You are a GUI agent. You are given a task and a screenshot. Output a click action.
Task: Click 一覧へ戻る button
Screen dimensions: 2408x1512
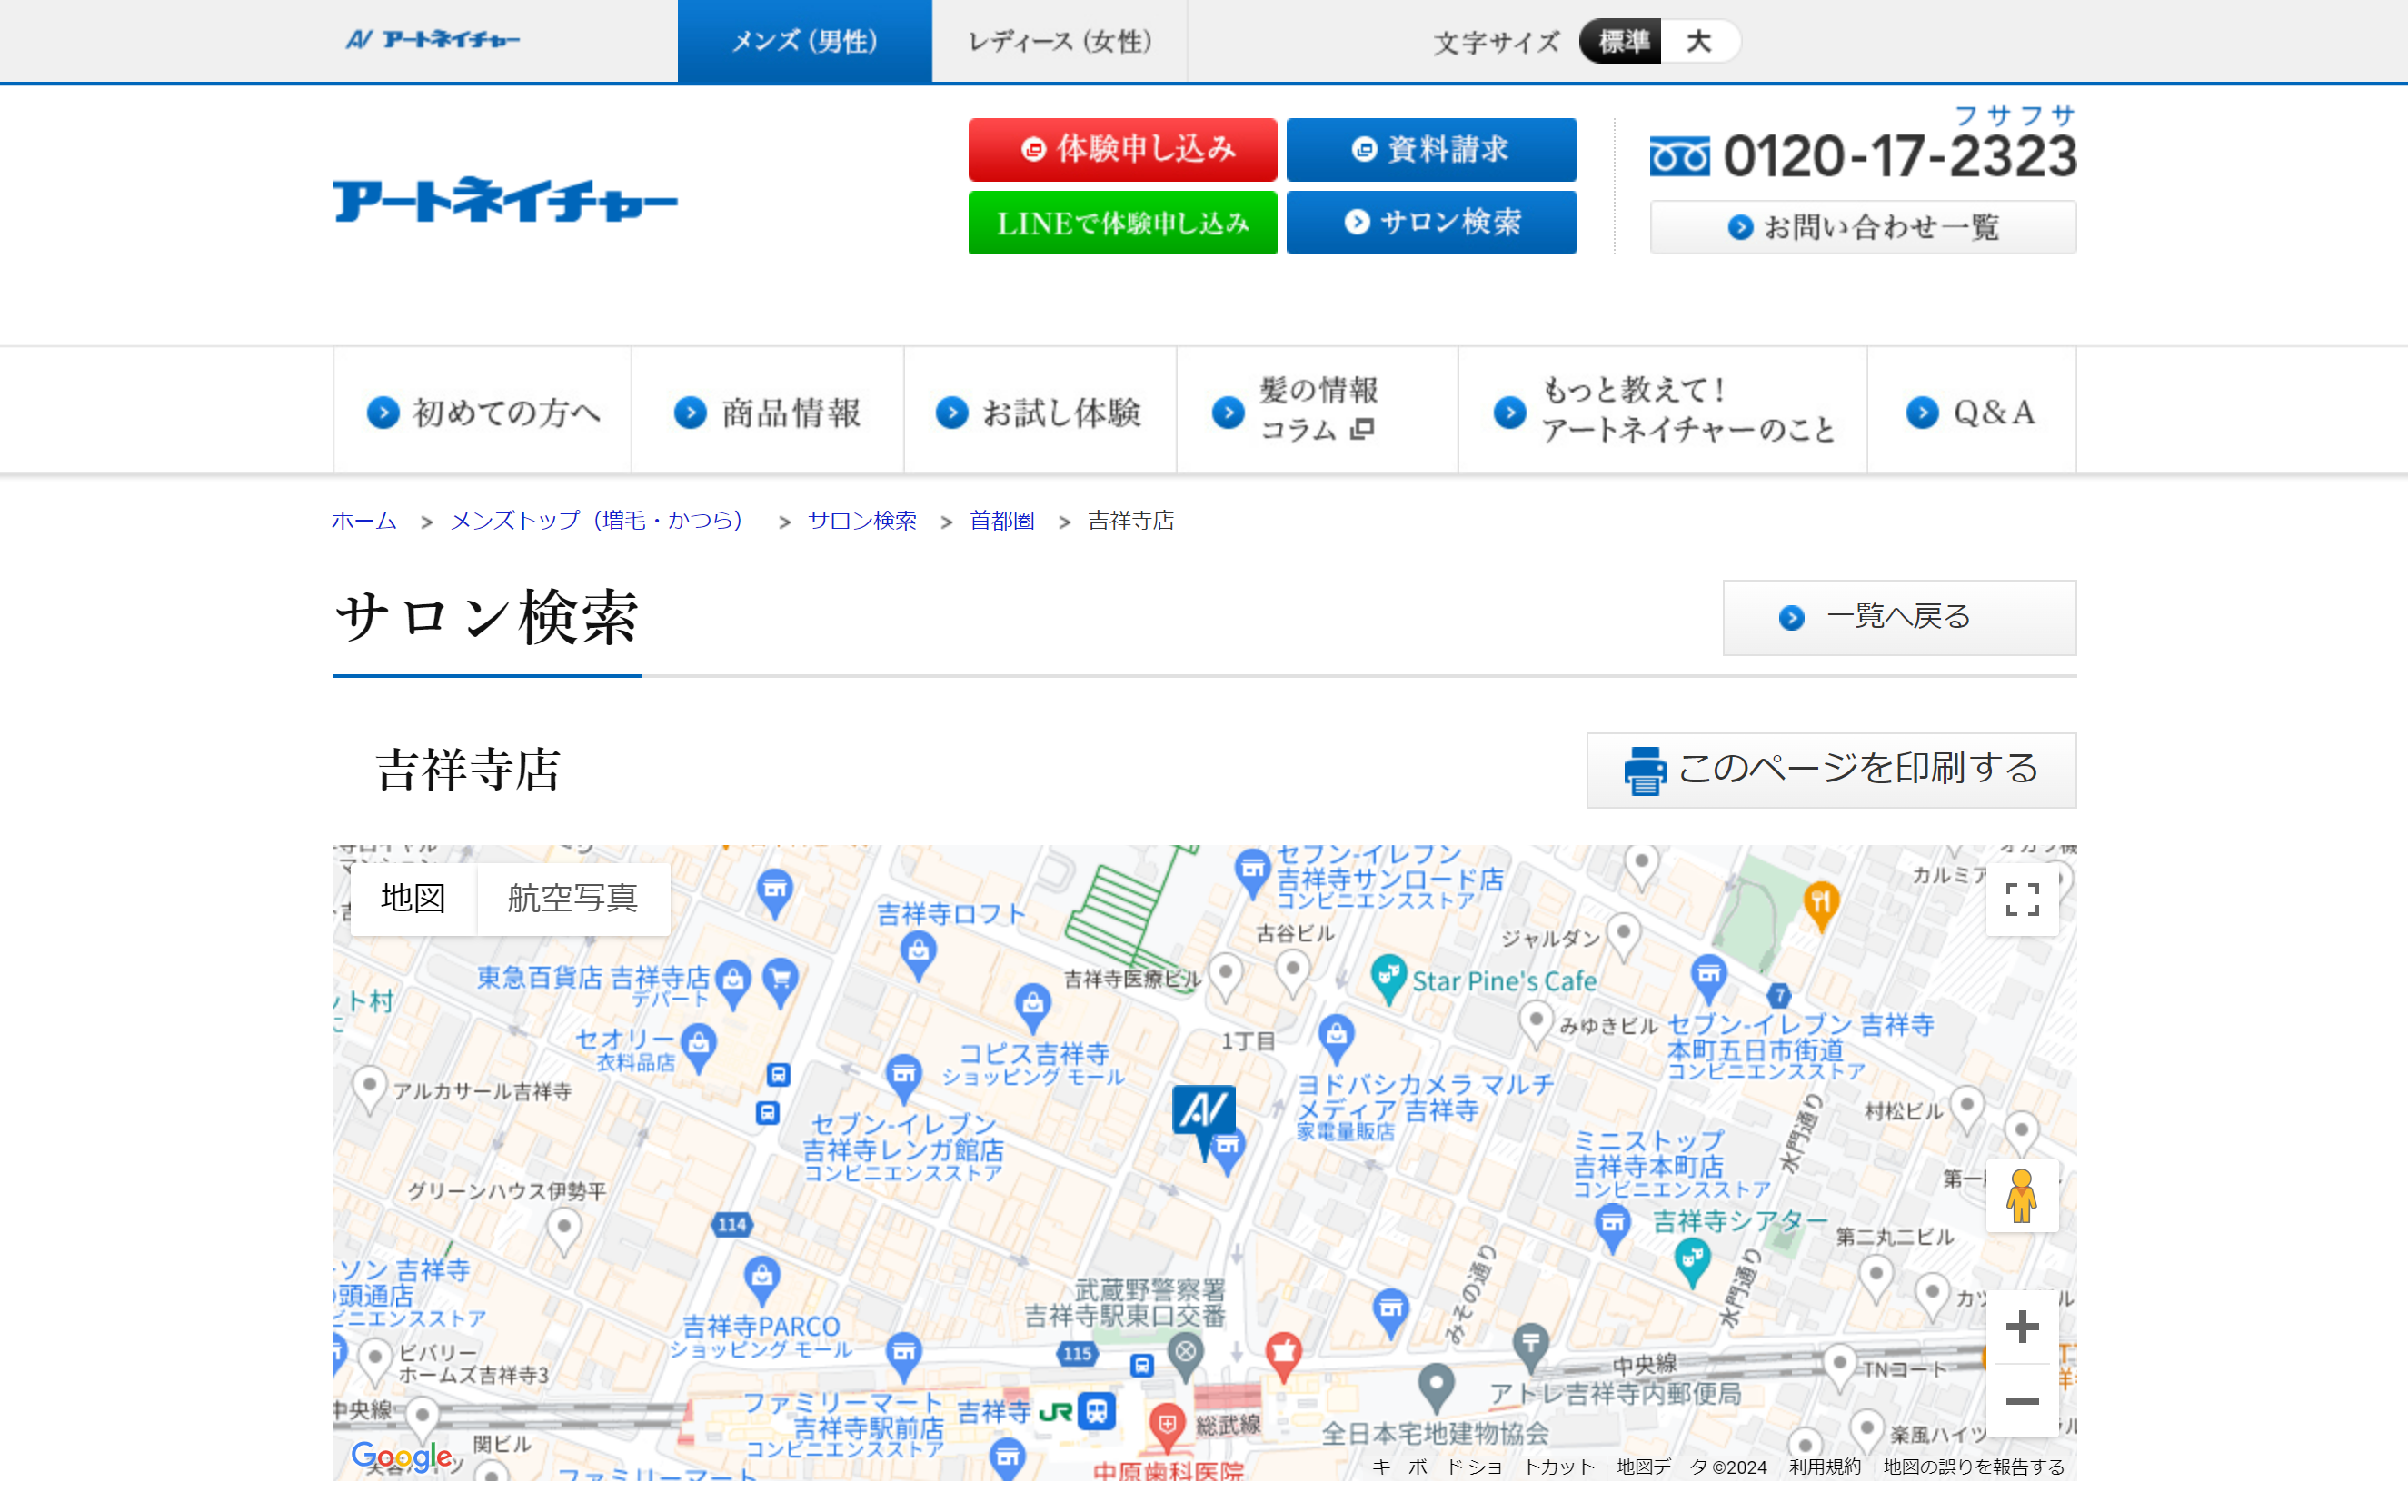click(1899, 617)
